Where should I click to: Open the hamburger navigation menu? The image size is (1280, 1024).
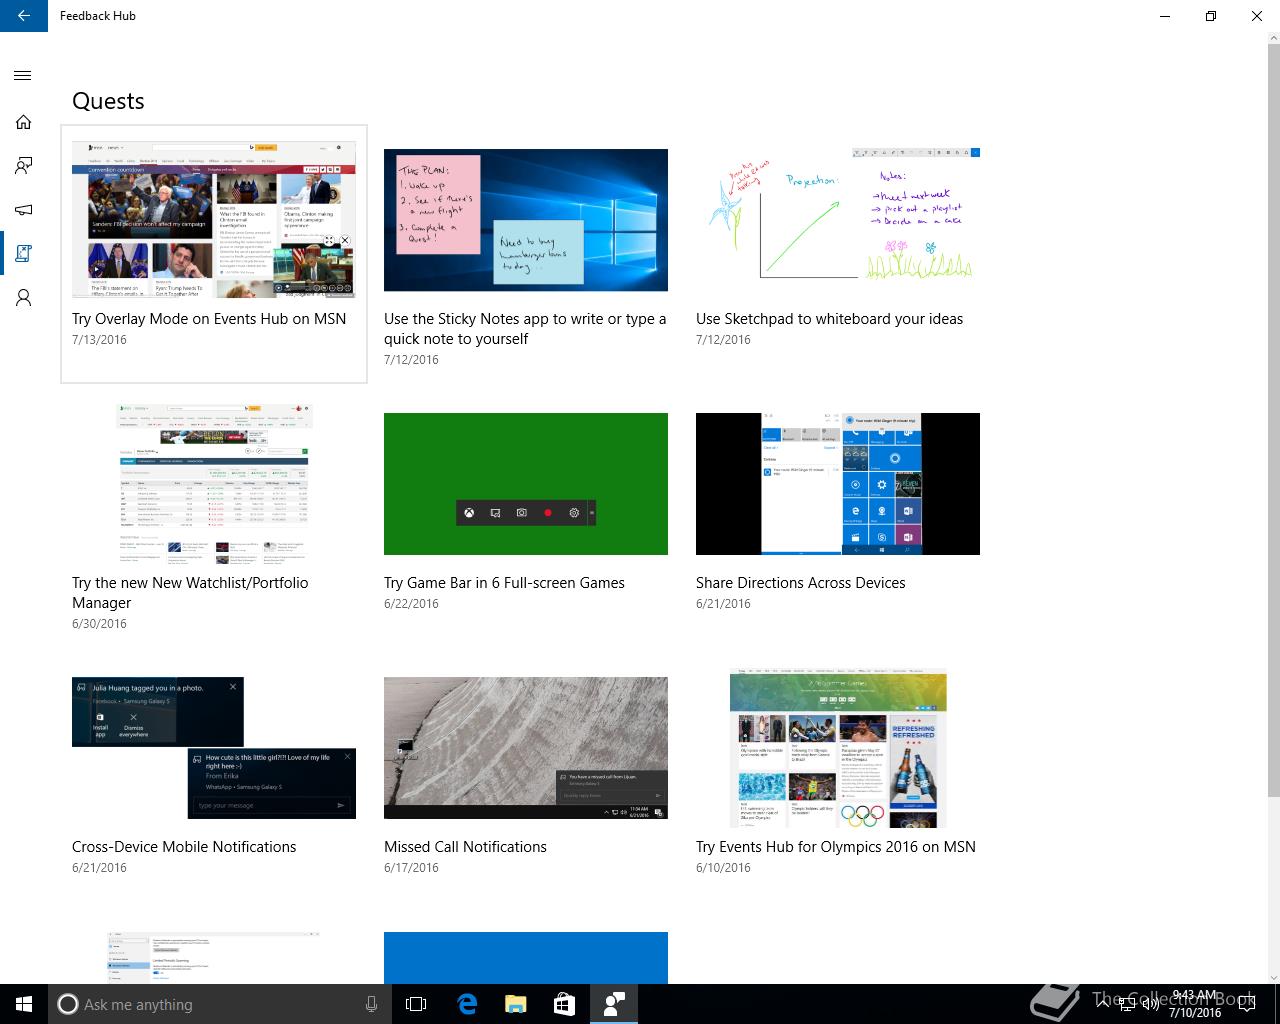(x=23, y=76)
